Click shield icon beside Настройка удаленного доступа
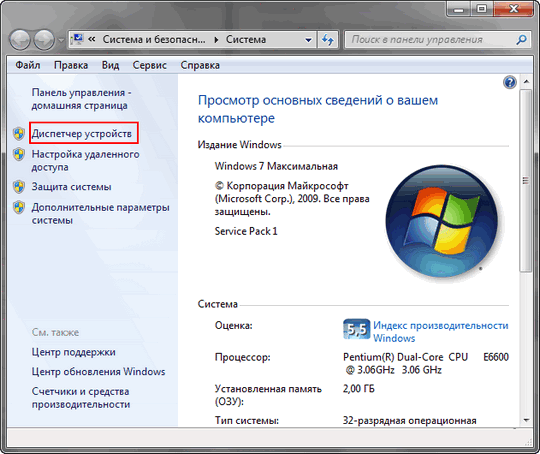Image resolution: width=540 pixels, height=454 pixels. pos(19,154)
